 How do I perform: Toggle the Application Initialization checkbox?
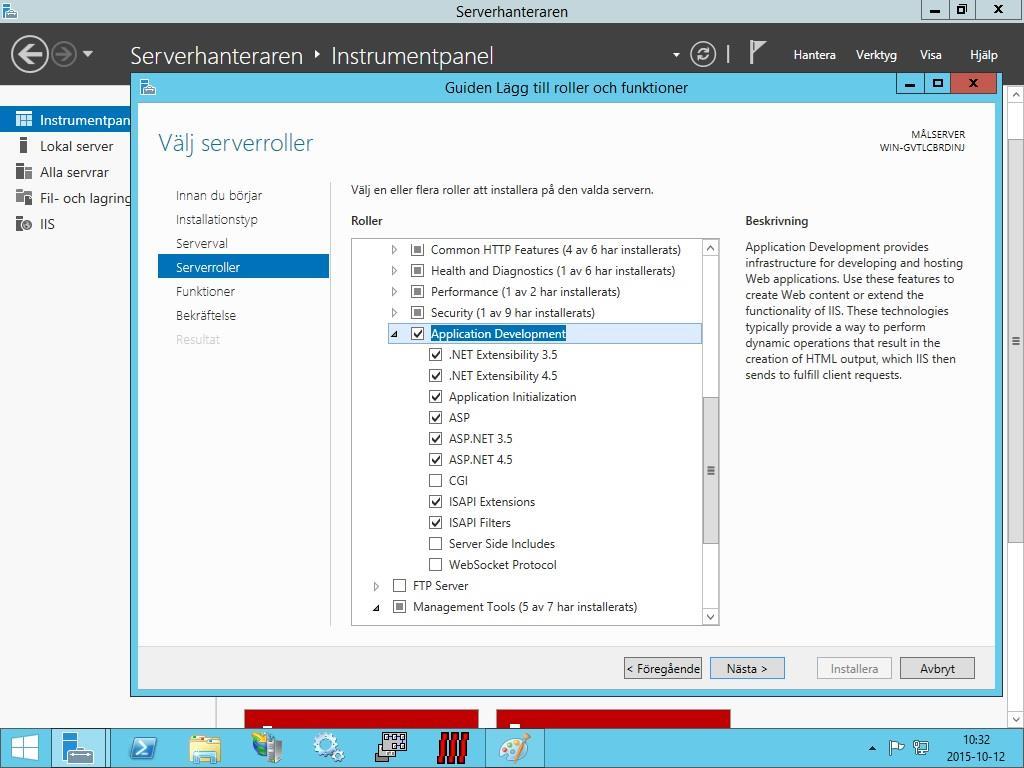pyautogui.click(x=436, y=396)
